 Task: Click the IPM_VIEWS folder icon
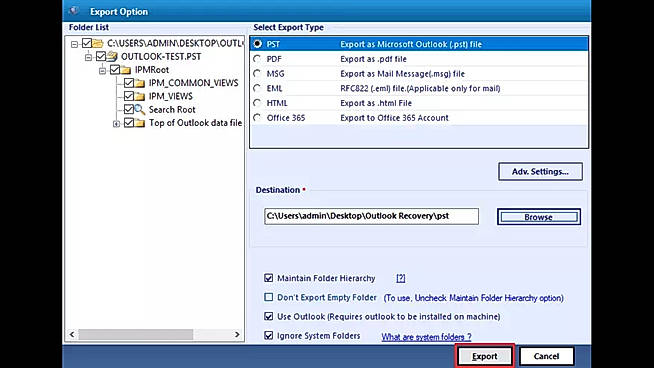pyautogui.click(x=140, y=96)
